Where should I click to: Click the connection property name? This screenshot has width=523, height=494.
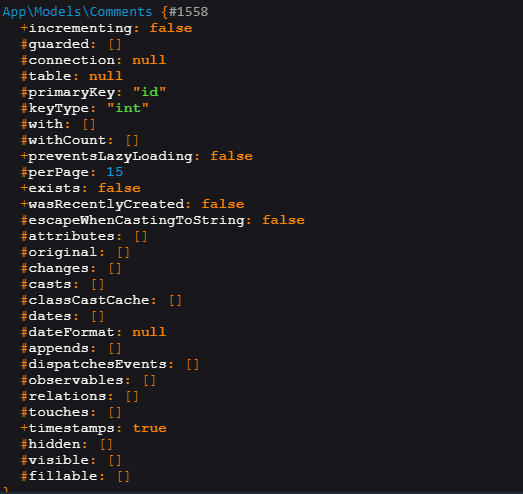tap(72, 60)
